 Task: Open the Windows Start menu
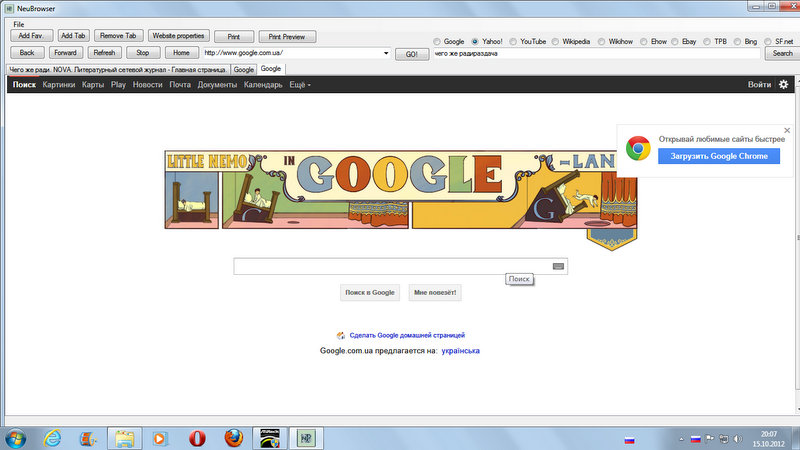tap(15, 438)
